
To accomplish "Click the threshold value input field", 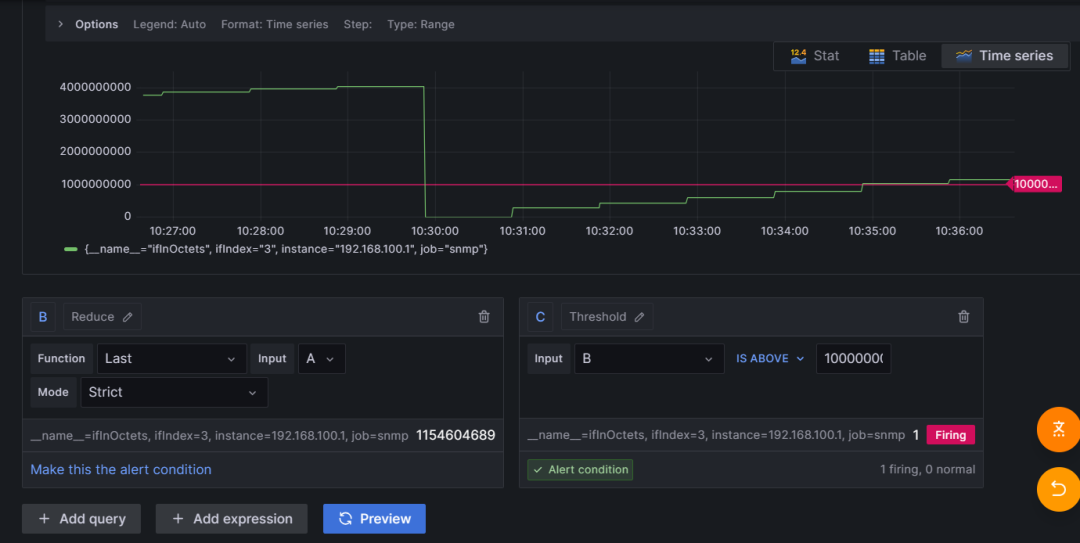I will coord(853,358).
